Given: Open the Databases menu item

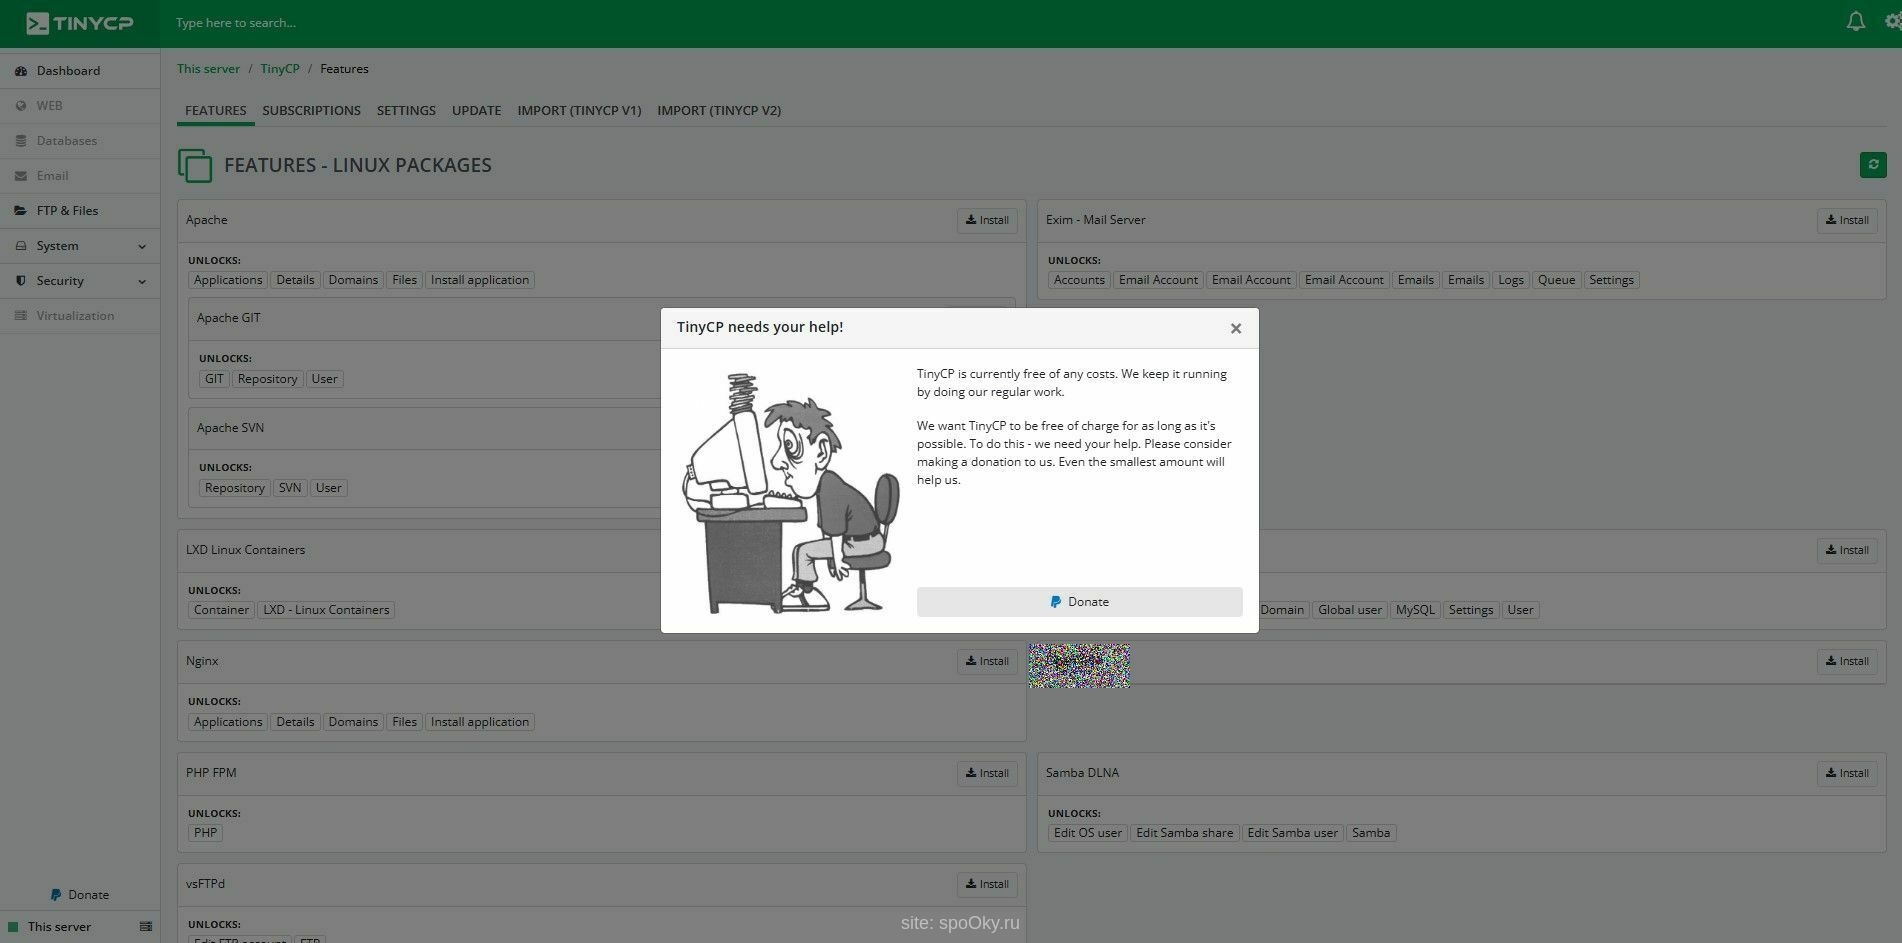Looking at the screenshot, I should [x=80, y=141].
